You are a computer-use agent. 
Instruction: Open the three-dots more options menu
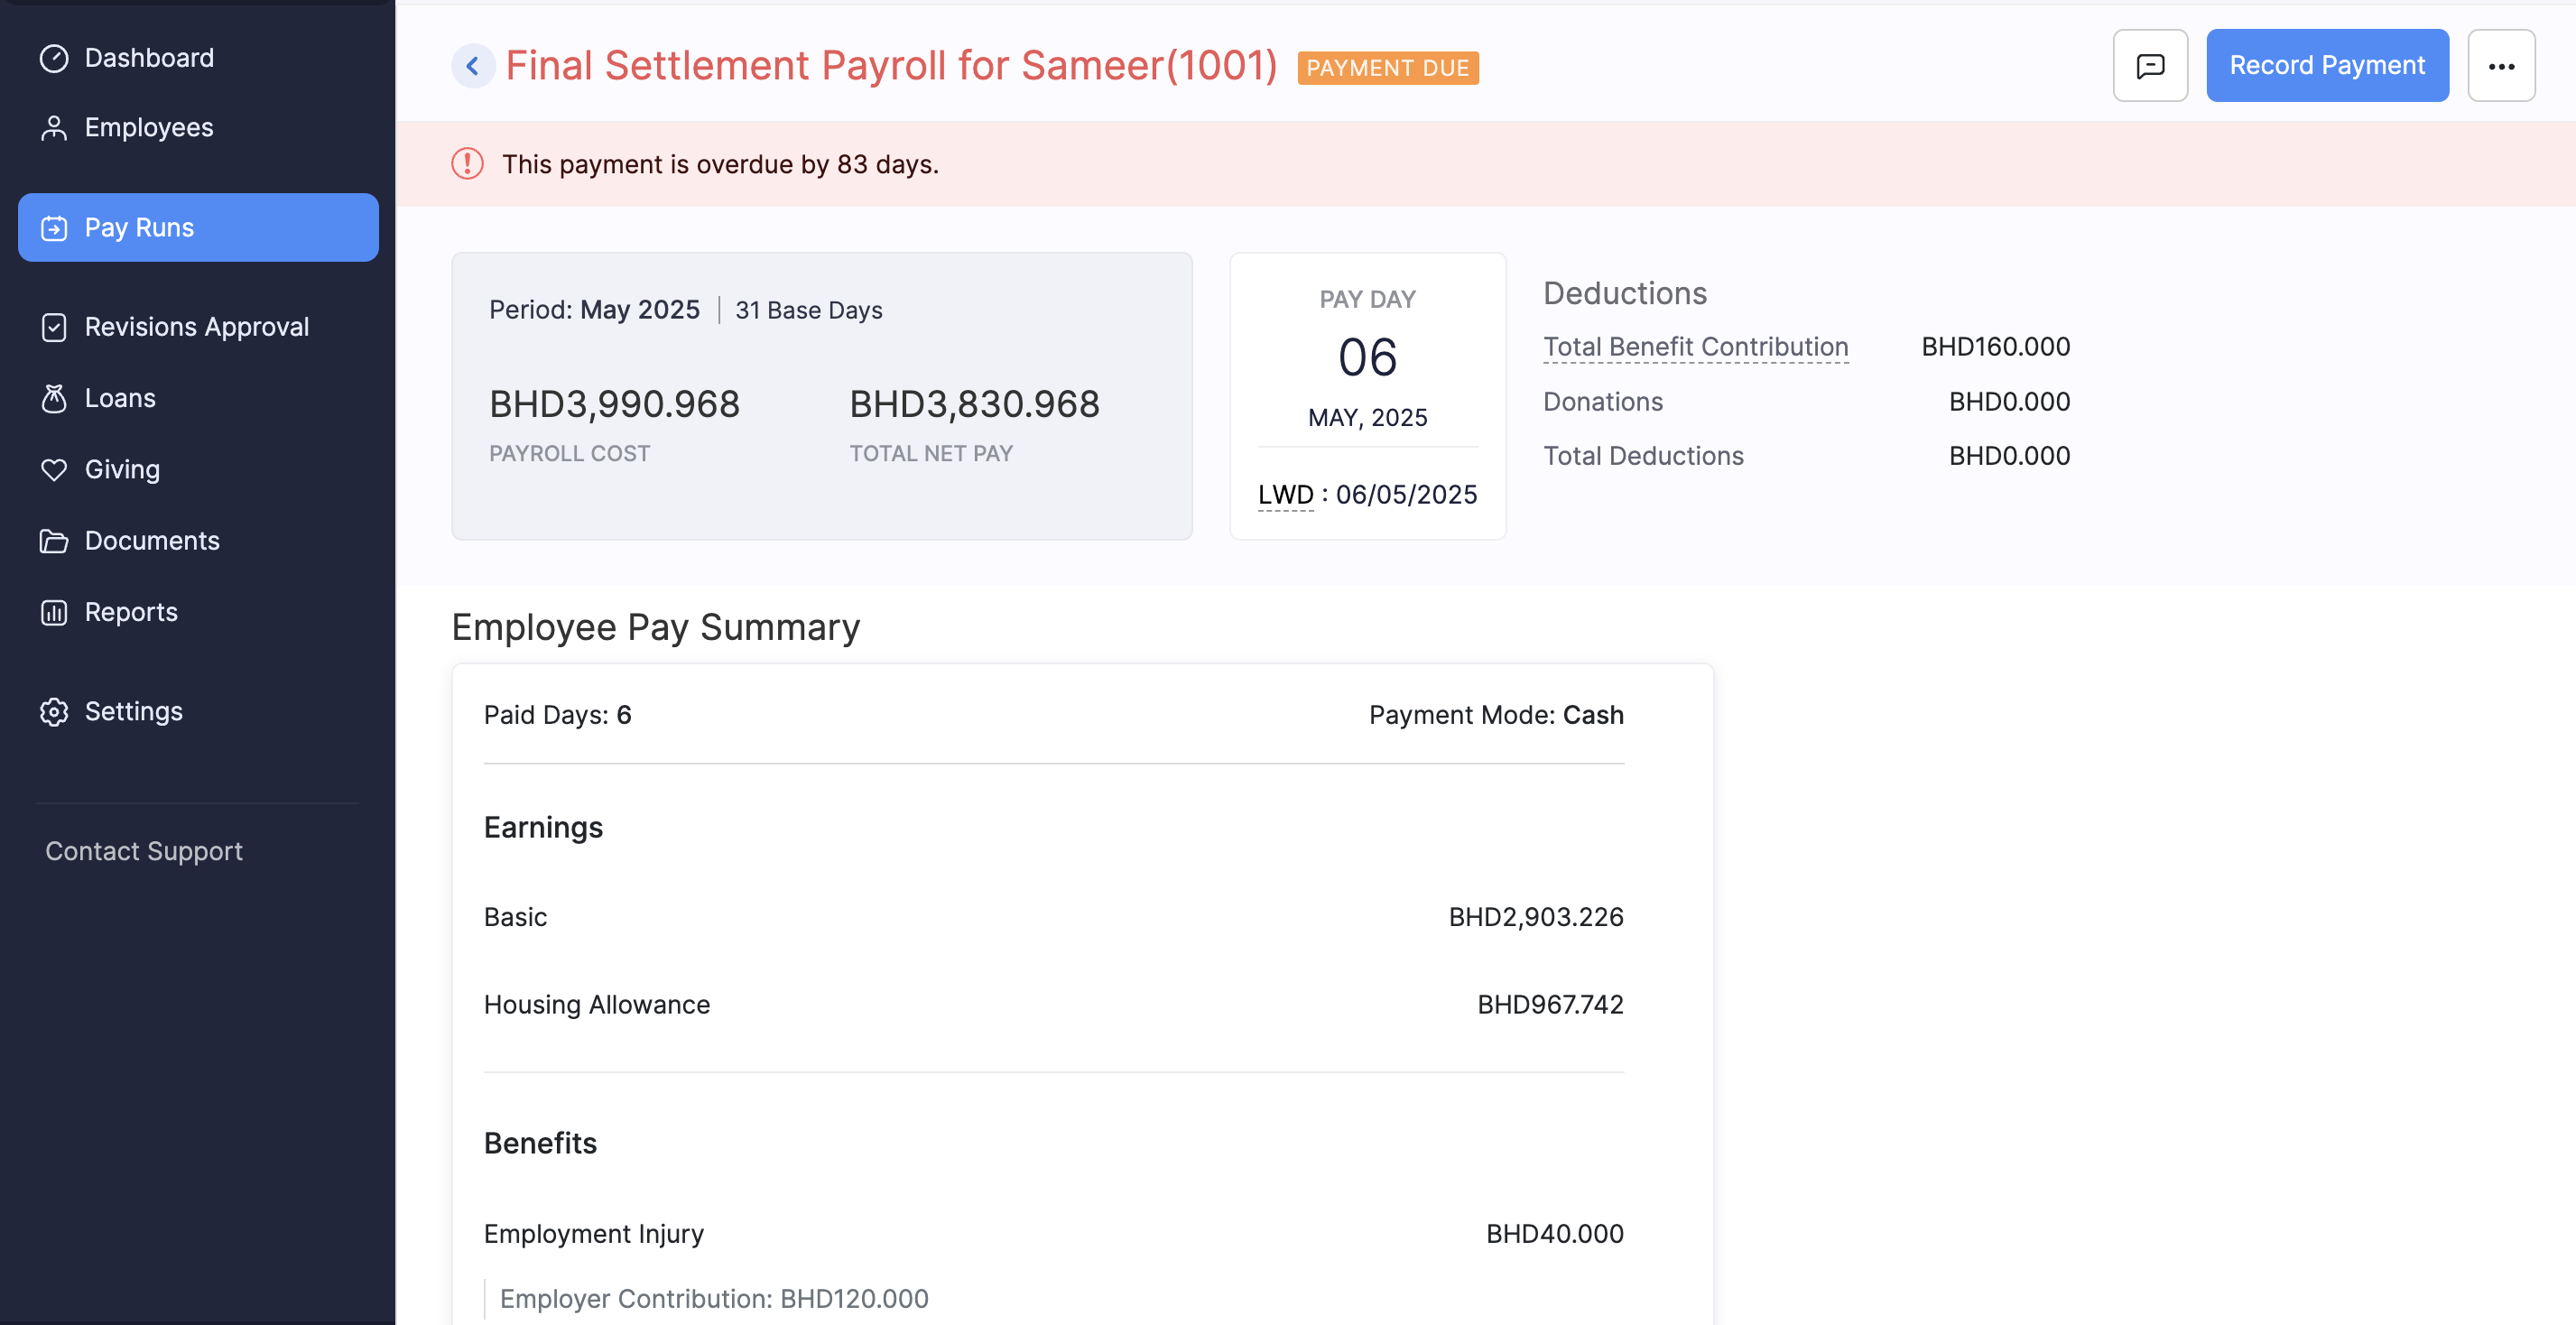[2500, 66]
